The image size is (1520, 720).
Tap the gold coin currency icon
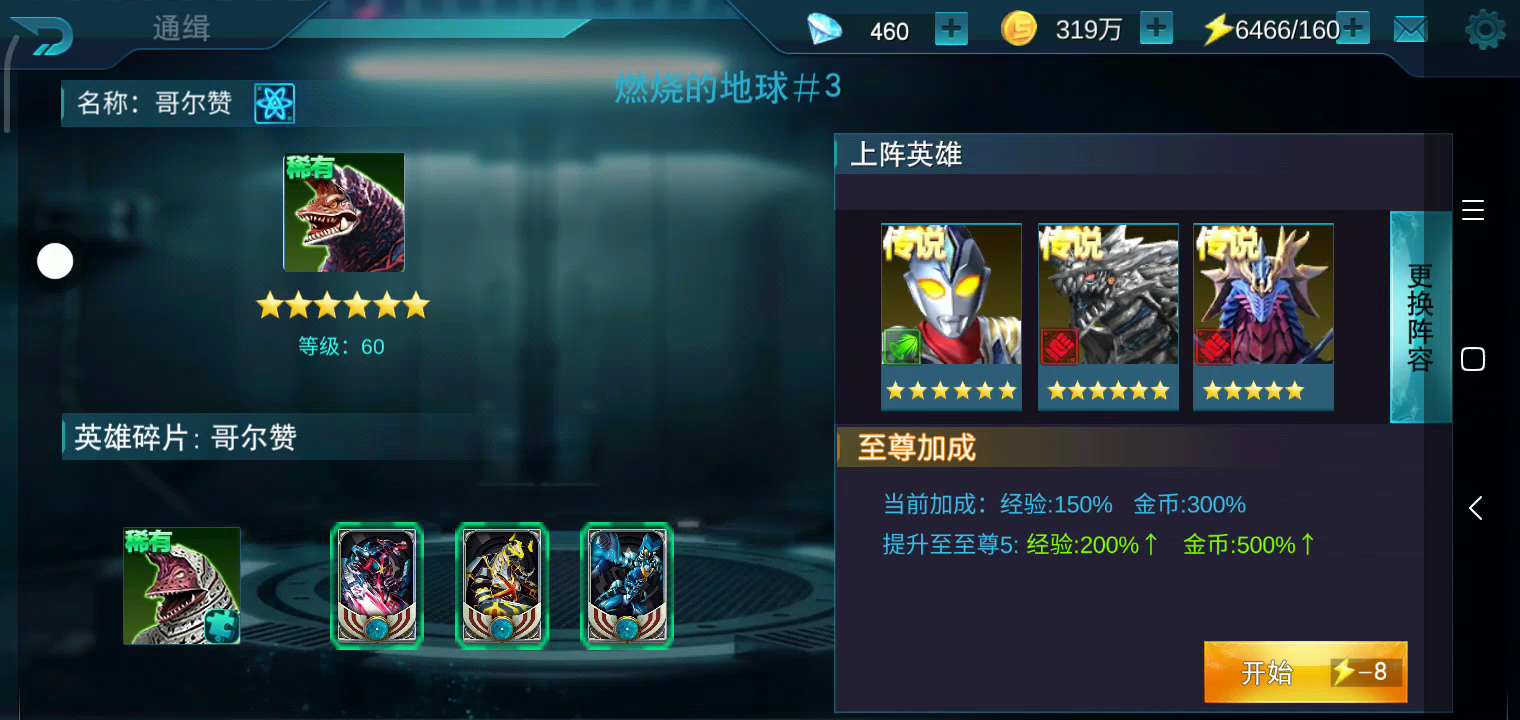pos(1019,29)
